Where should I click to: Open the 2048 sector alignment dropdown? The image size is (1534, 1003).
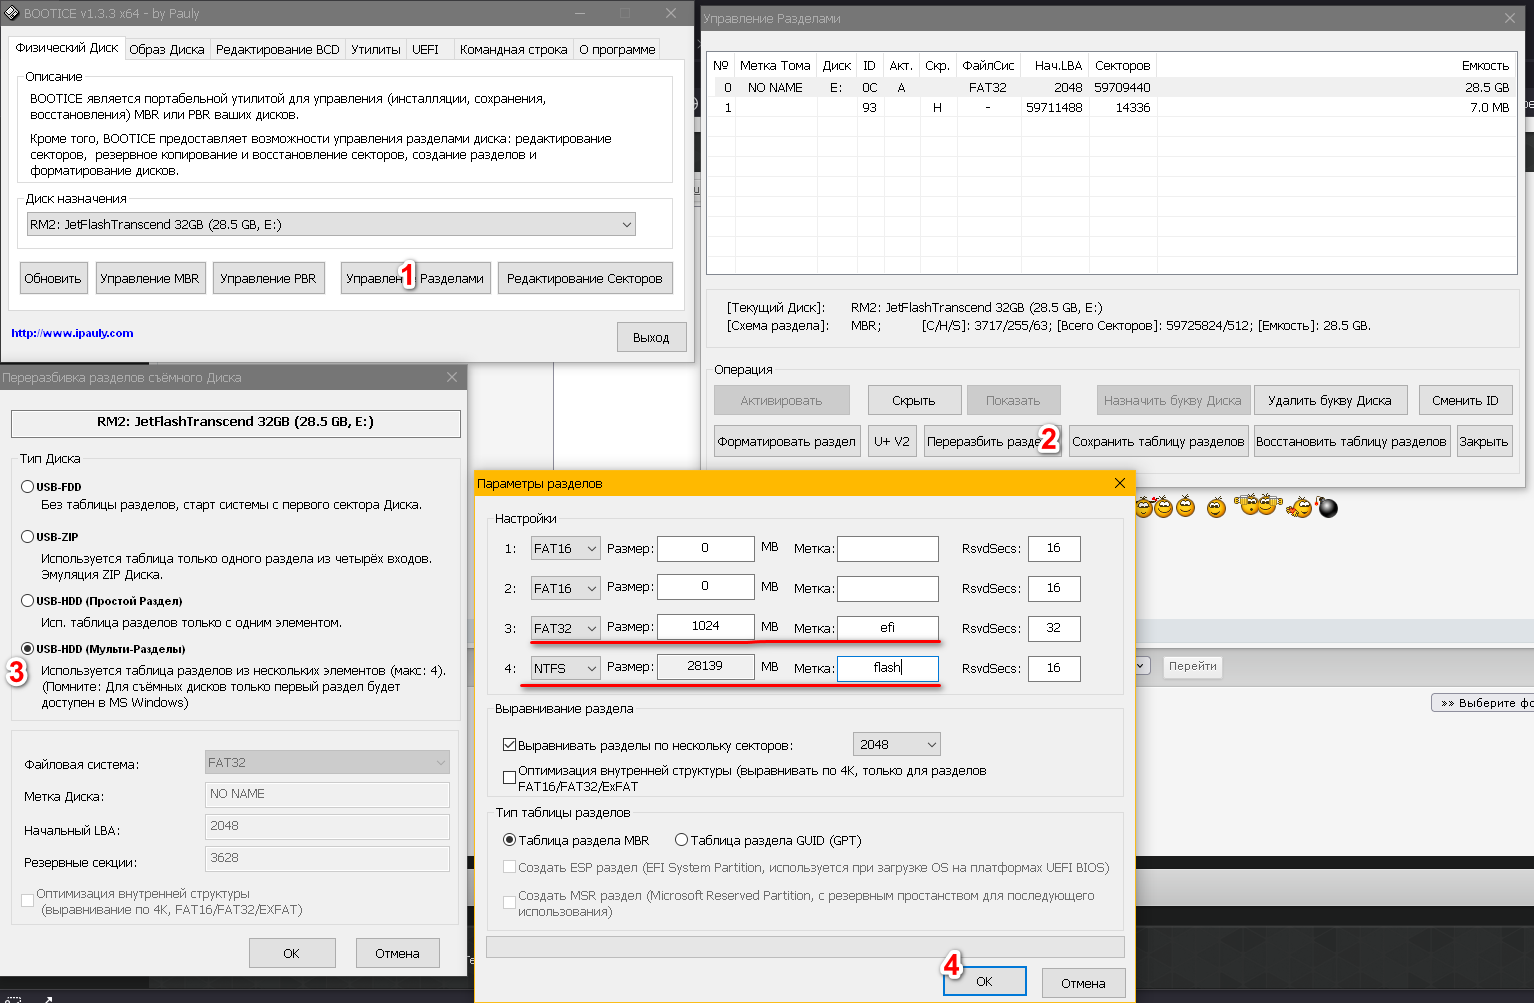(896, 744)
